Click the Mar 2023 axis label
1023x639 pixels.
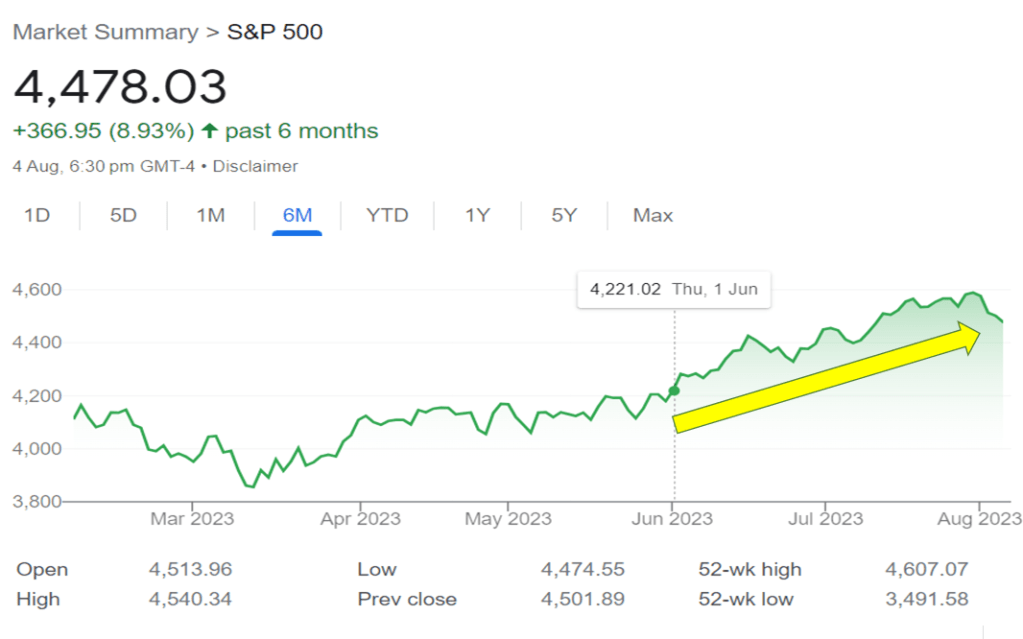[192, 518]
